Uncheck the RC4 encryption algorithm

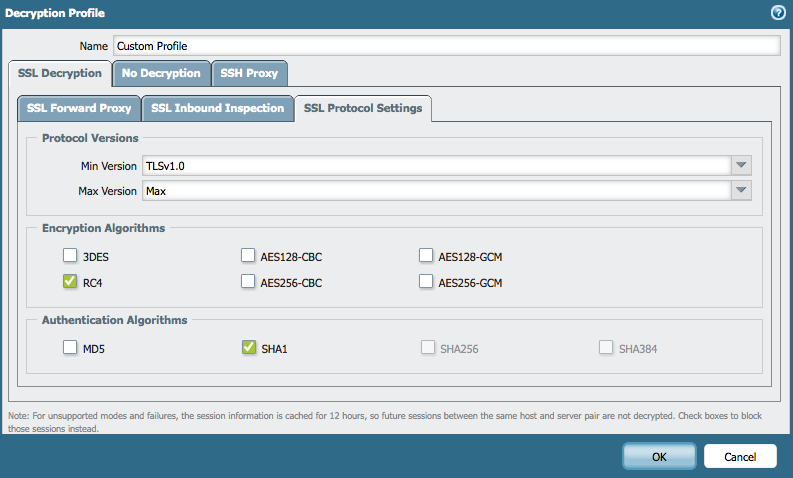pyautogui.click(x=70, y=282)
